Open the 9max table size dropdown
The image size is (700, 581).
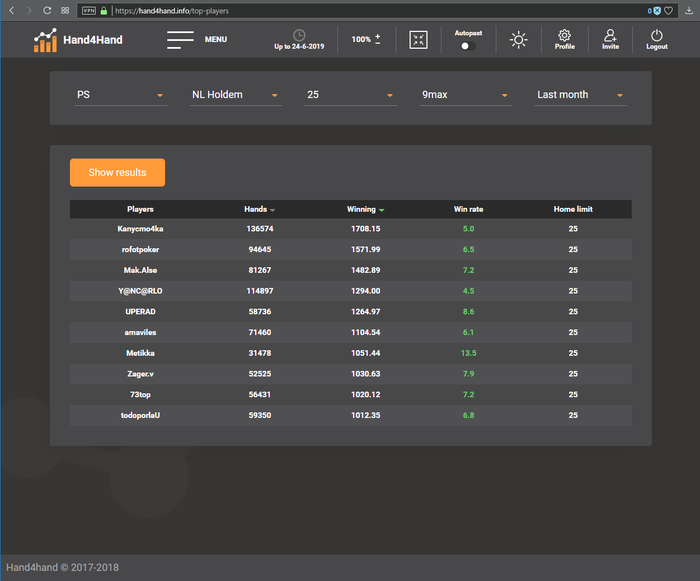[x=466, y=95]
